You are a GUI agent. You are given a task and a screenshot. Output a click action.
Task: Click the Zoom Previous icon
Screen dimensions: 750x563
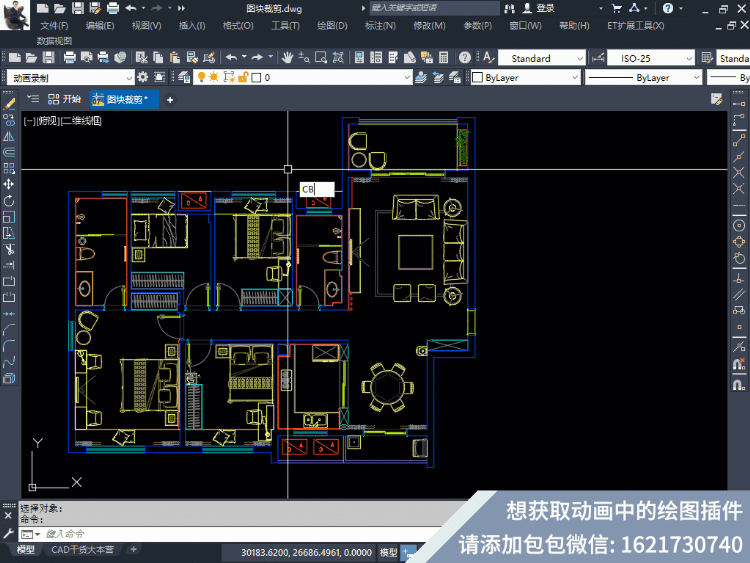[338, 58]
